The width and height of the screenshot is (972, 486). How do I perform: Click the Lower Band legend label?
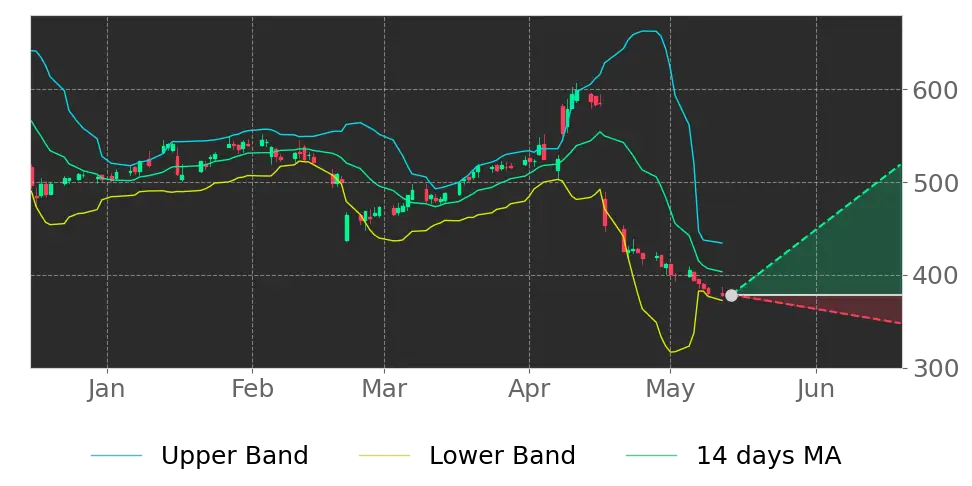(x=502, y=456)
